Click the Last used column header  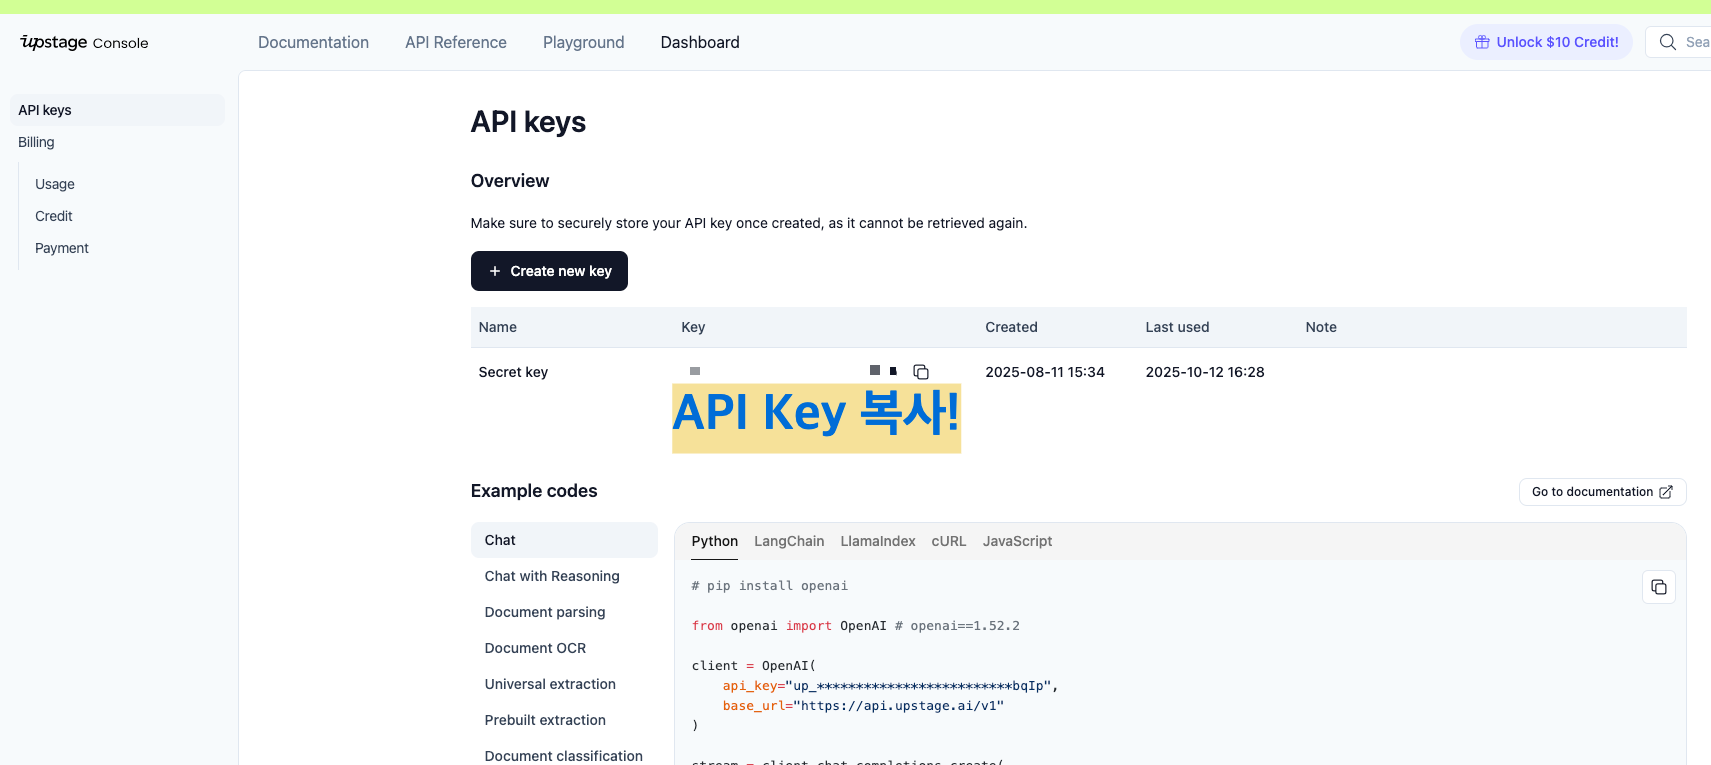(1177, 327)
